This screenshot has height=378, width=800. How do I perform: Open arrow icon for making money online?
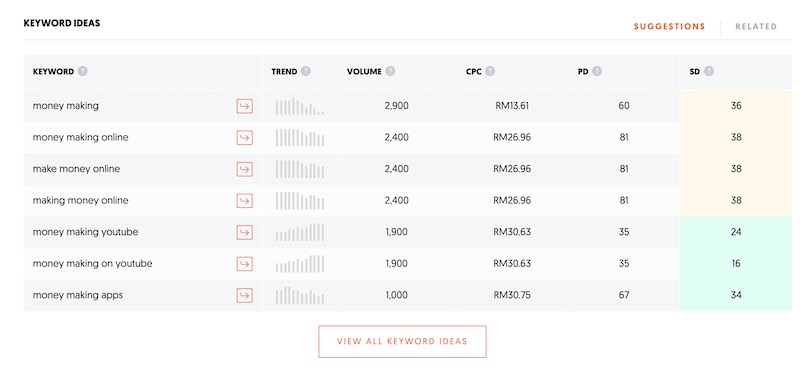tap(244, 201)
